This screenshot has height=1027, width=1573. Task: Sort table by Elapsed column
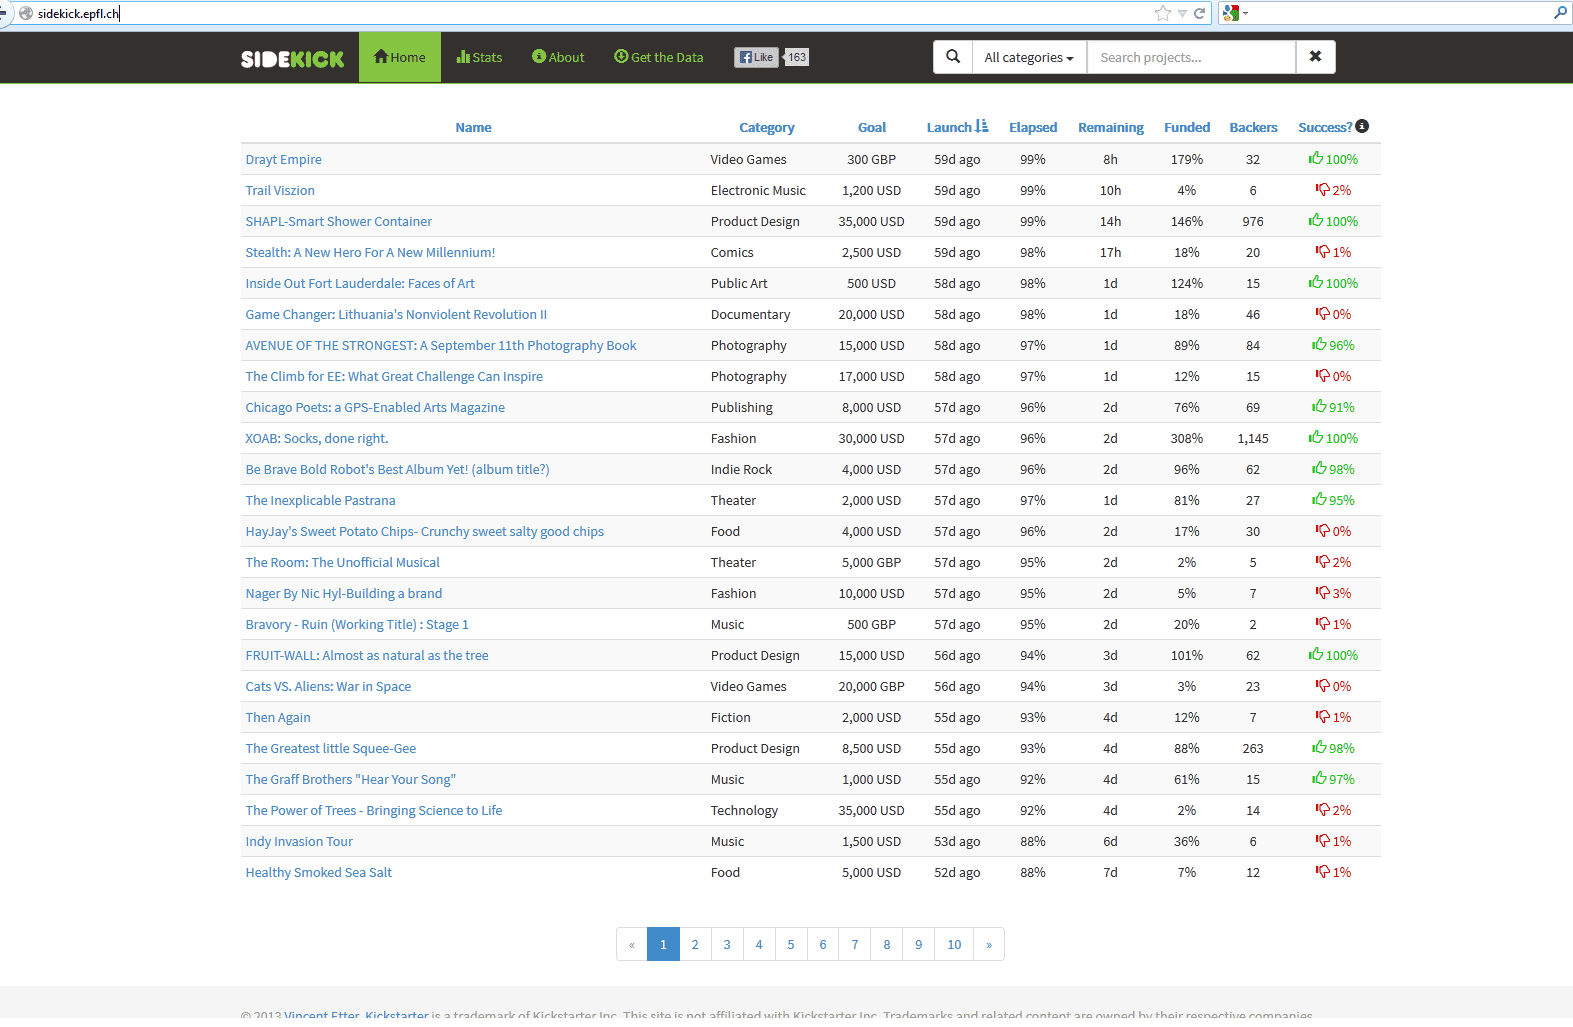pos(1033,127)
